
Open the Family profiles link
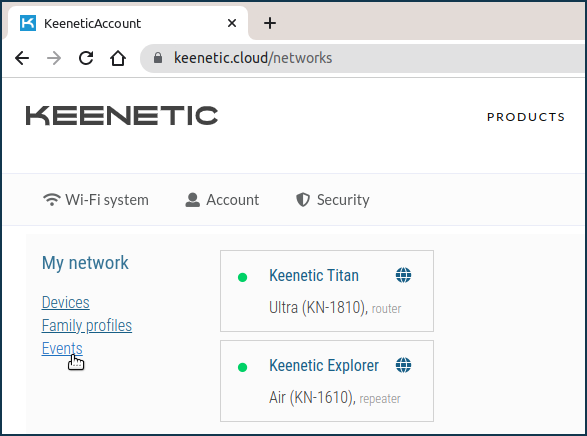(87, 325)
